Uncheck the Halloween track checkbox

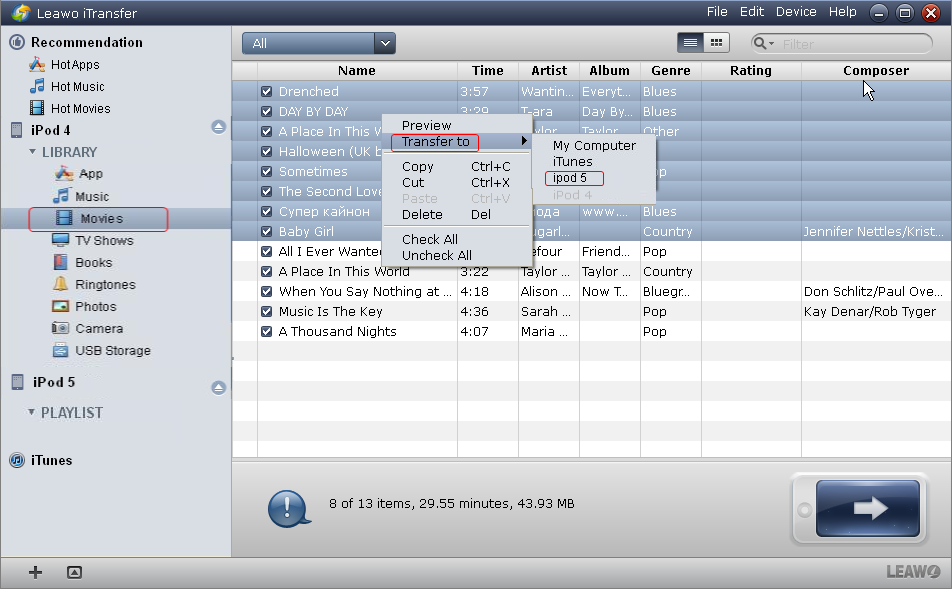[266, 151]
